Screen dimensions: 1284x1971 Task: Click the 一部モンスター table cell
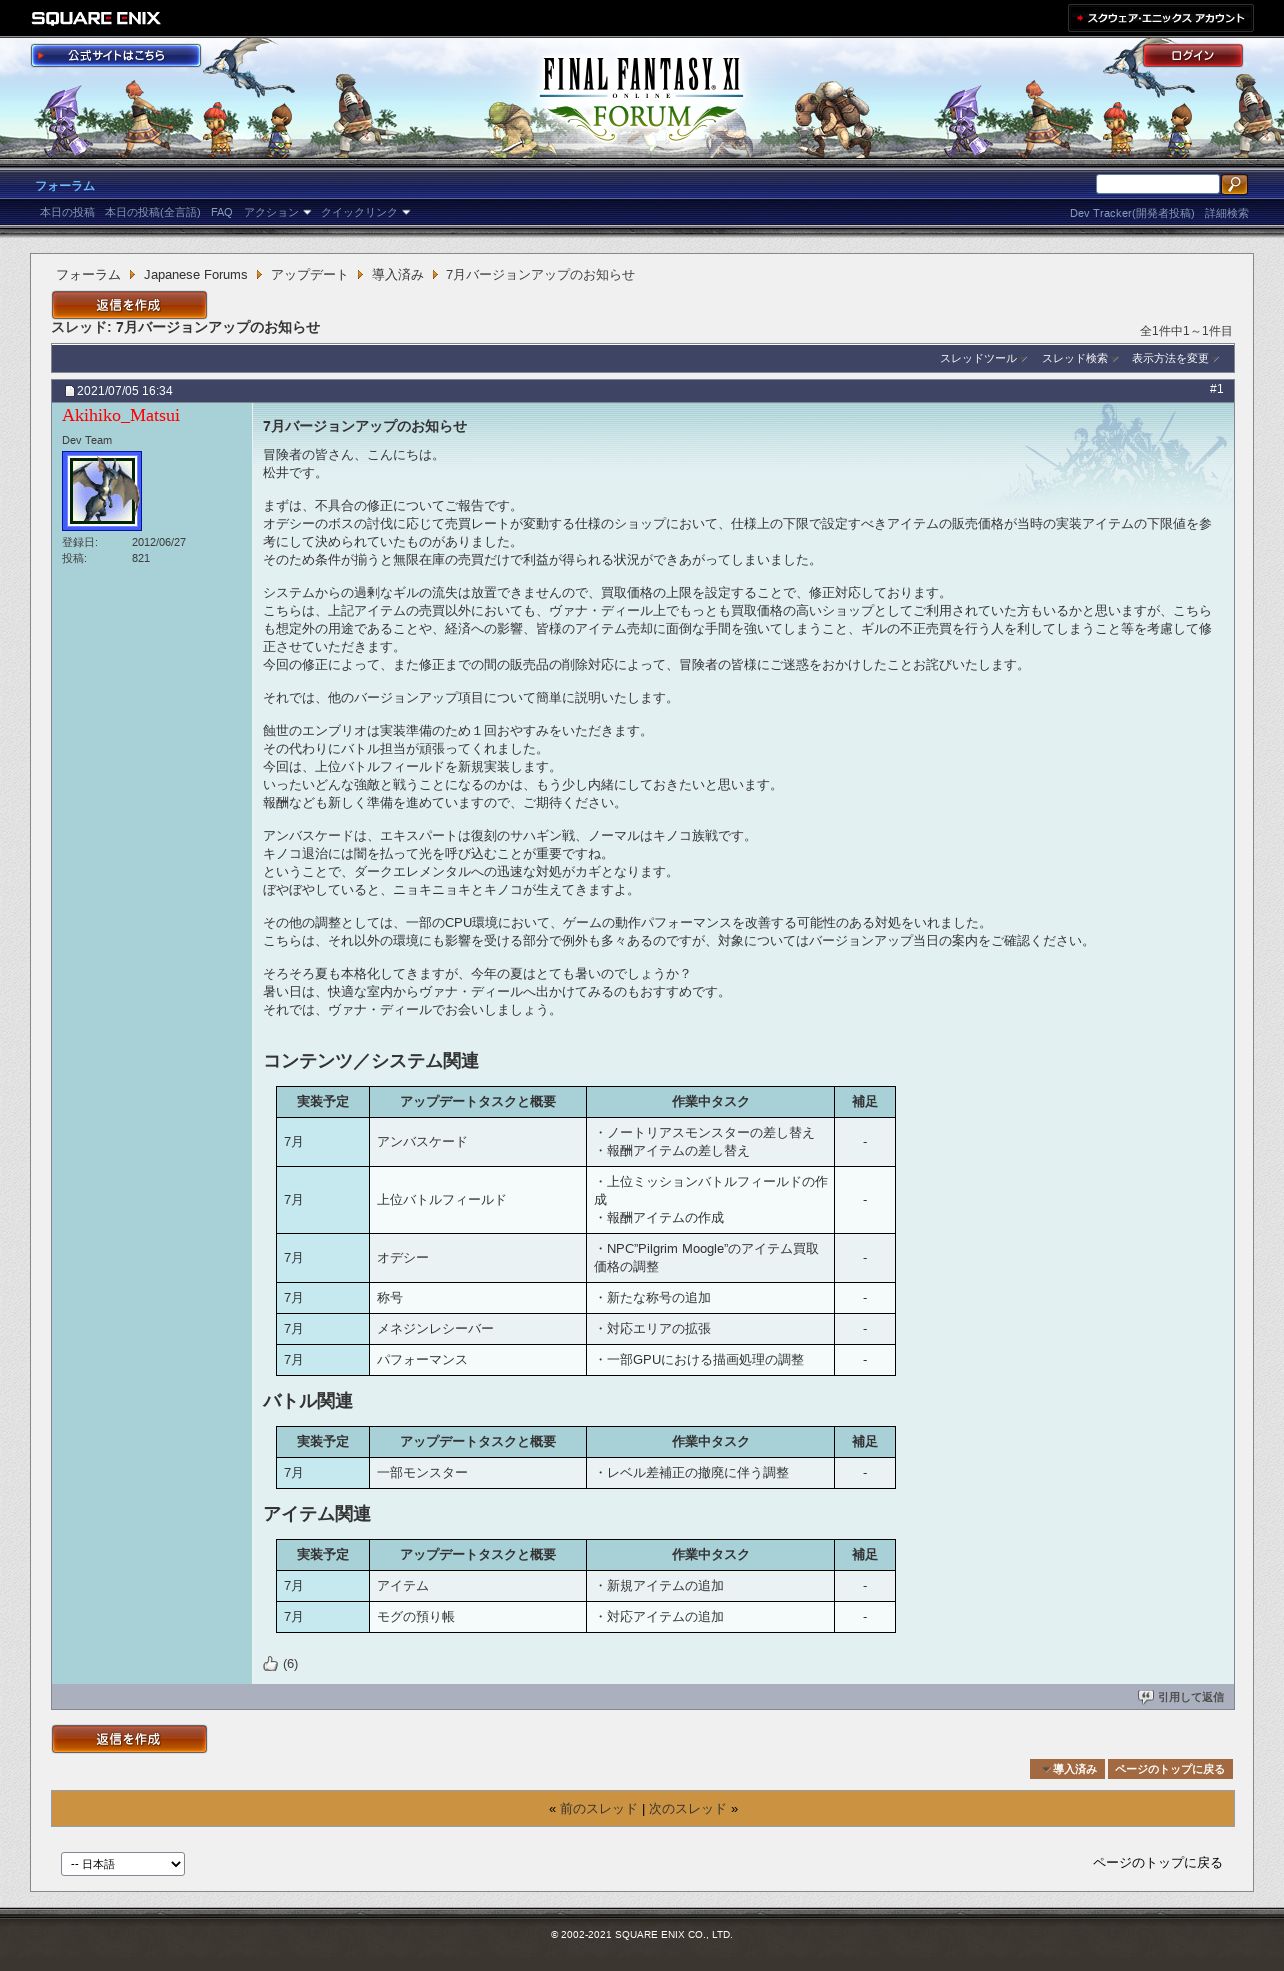(x=478, y=1473)
